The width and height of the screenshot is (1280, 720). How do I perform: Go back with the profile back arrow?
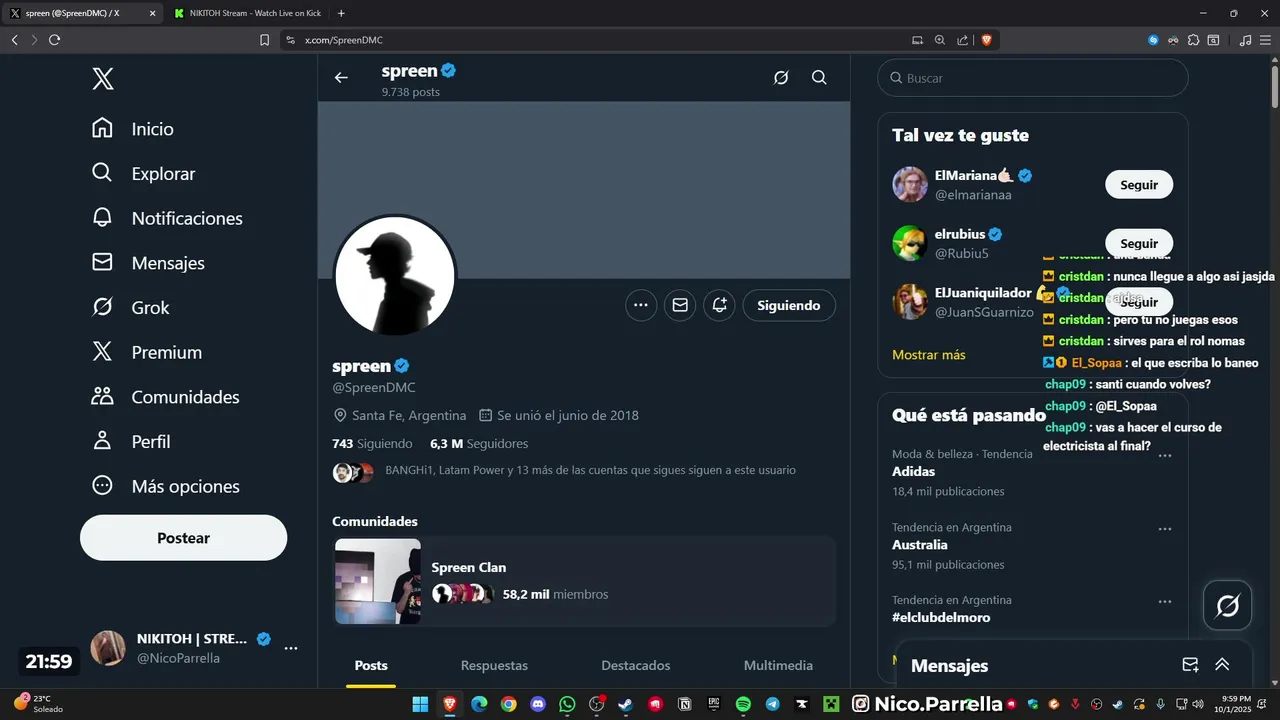341,78
